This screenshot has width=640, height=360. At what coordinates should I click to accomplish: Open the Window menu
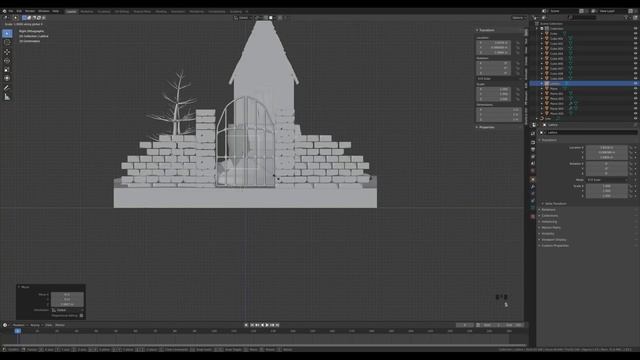tap(44, 11)
